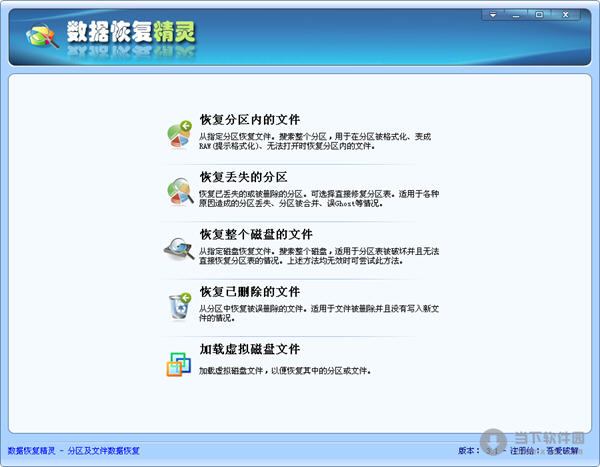Maximize the data recovery window
600x467 pixels.
click(539, 15)
